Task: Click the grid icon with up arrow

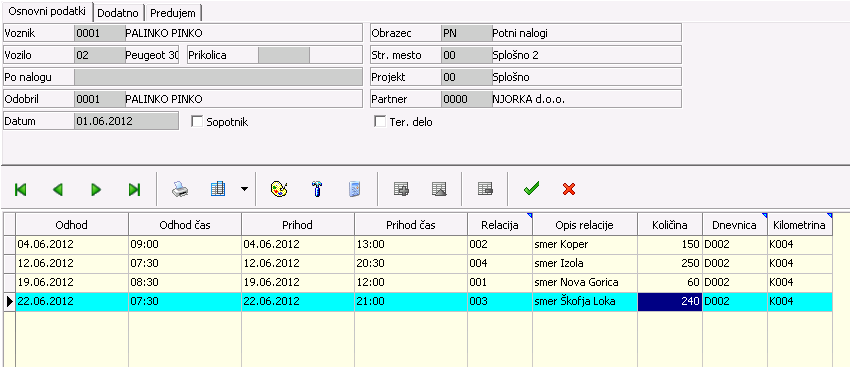Action: pos(439,189)
